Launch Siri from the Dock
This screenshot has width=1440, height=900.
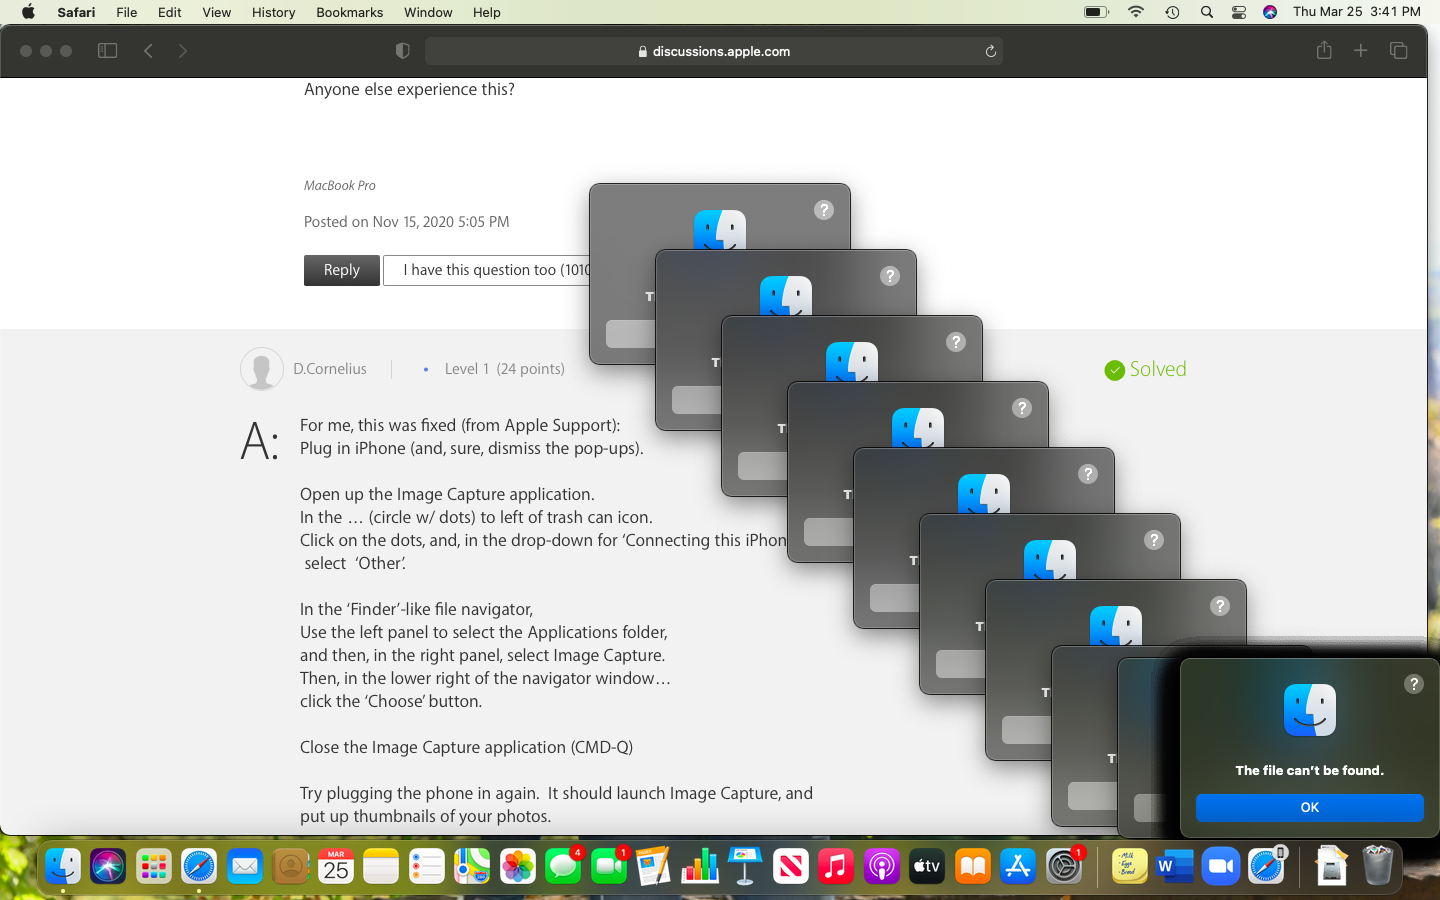(108, 866)
